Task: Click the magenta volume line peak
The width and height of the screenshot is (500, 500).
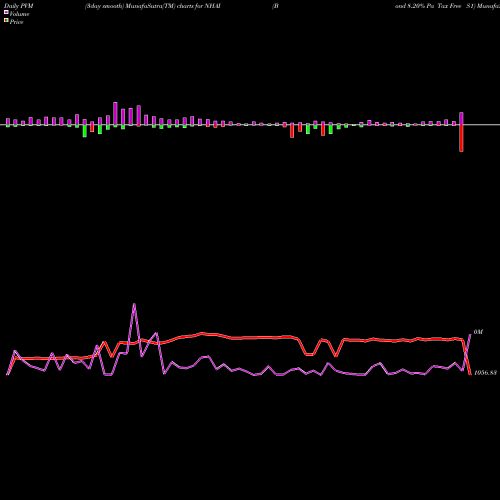Action: [134, 304]
